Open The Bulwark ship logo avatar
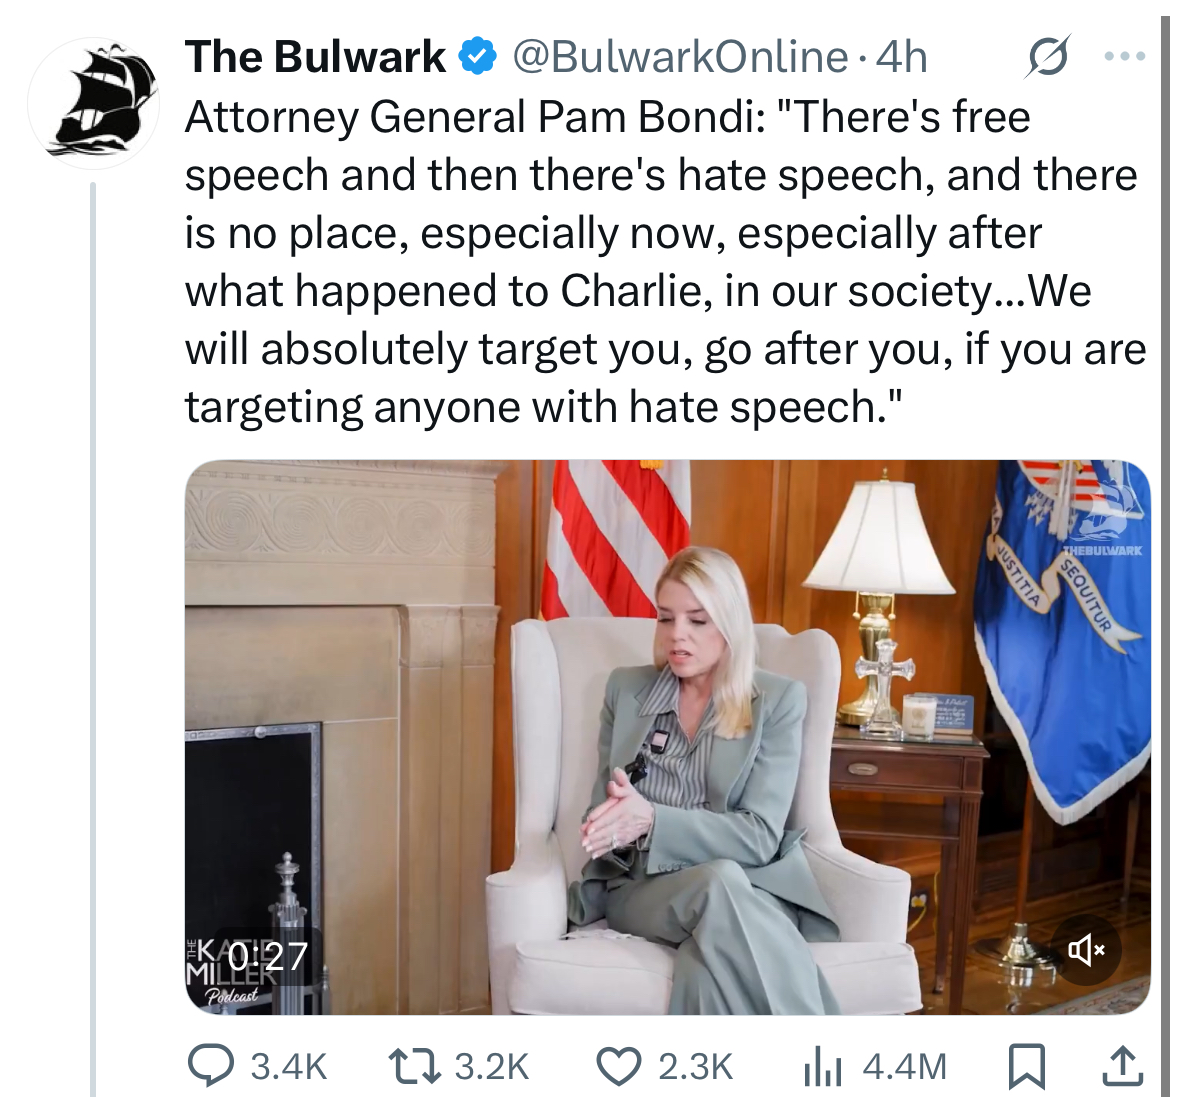 [x=93, y=103]
